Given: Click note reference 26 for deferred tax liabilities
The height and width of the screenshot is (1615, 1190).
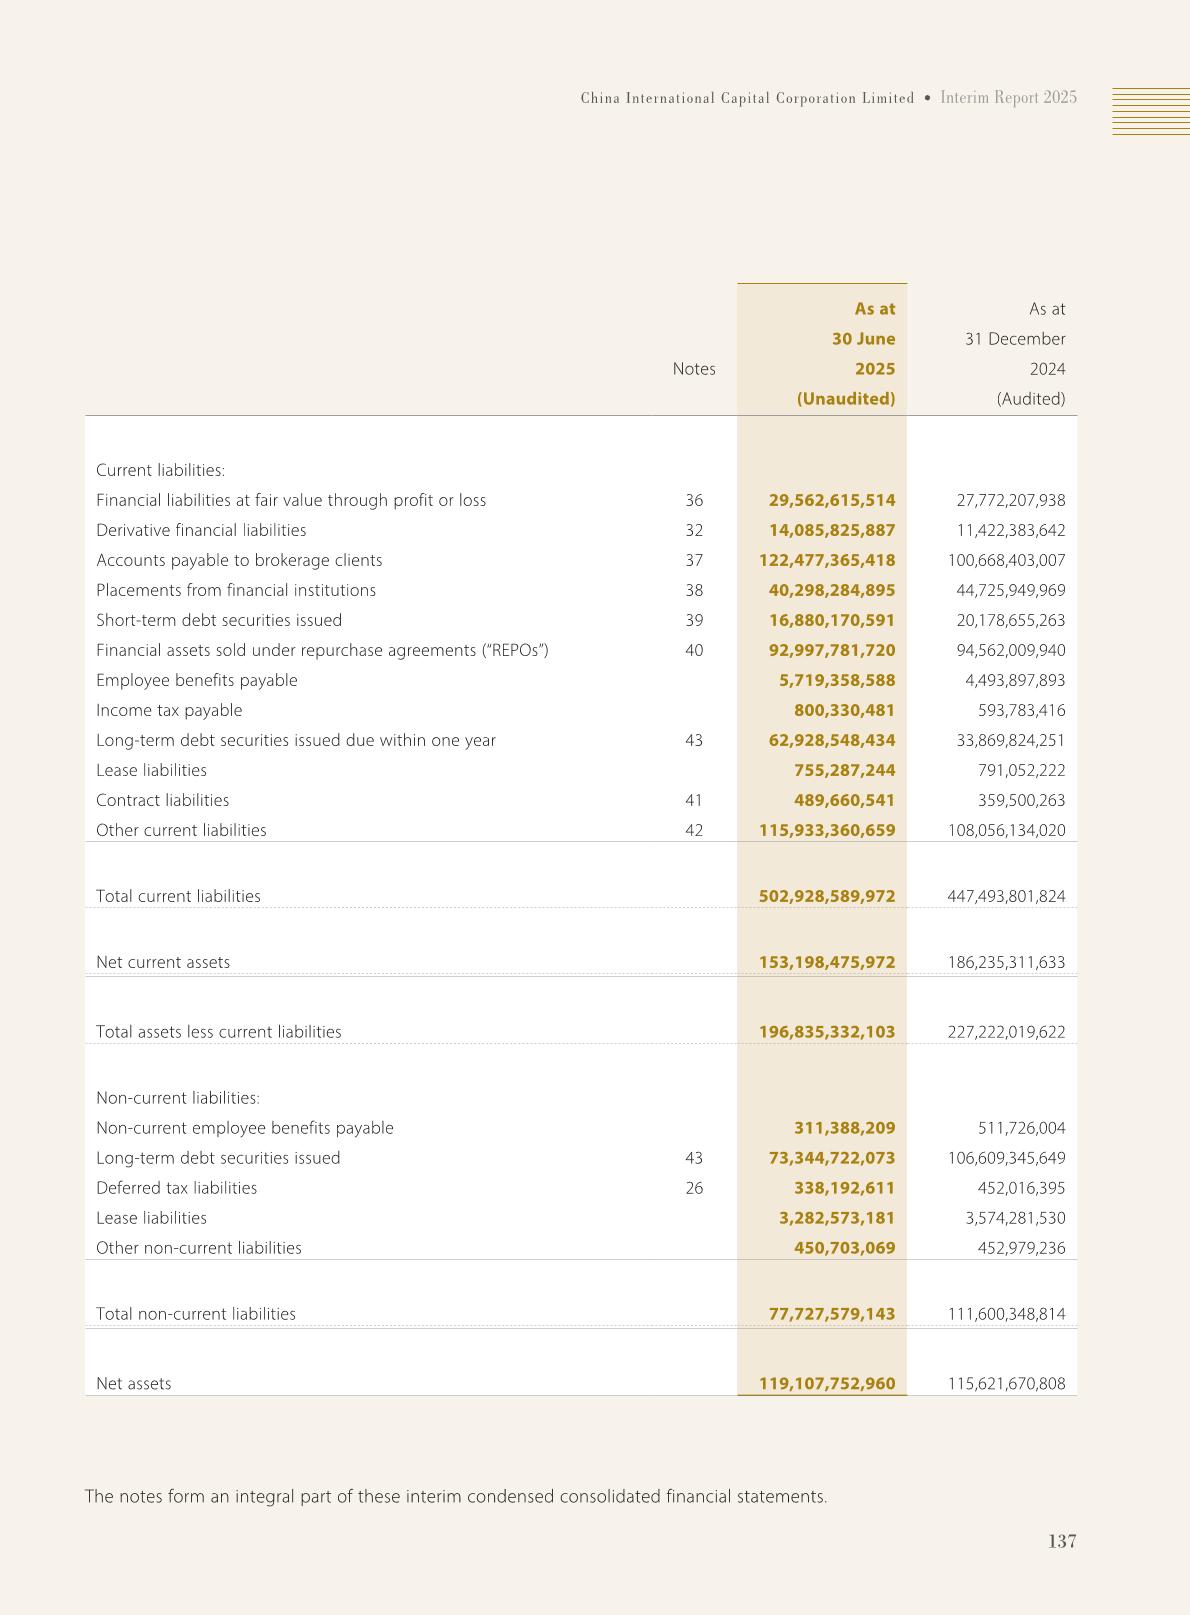Looking at the screenshot, I should 694,1188.
